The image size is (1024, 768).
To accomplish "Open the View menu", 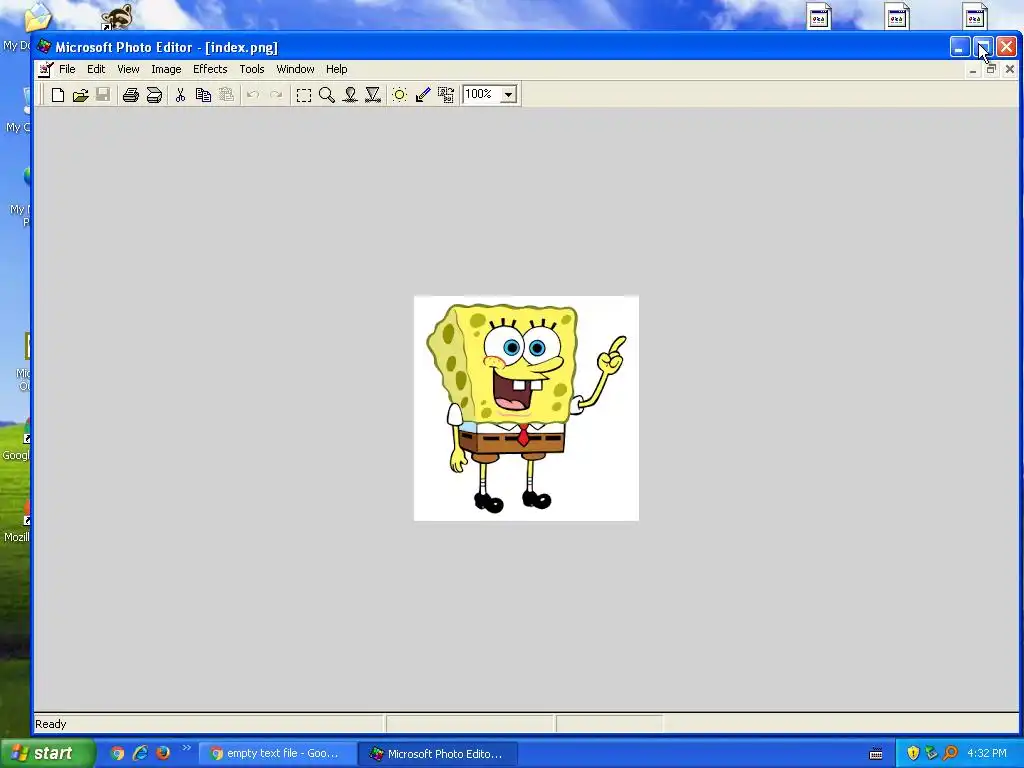I will click(128, 69).
